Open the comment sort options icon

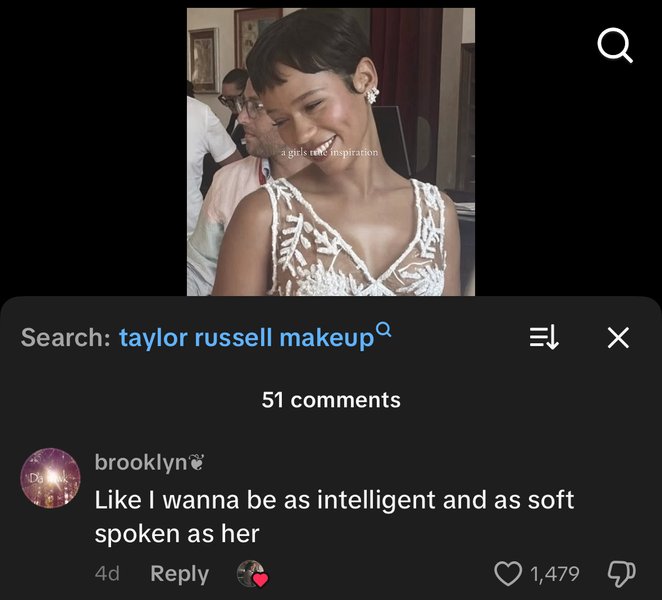coord(542,338)
